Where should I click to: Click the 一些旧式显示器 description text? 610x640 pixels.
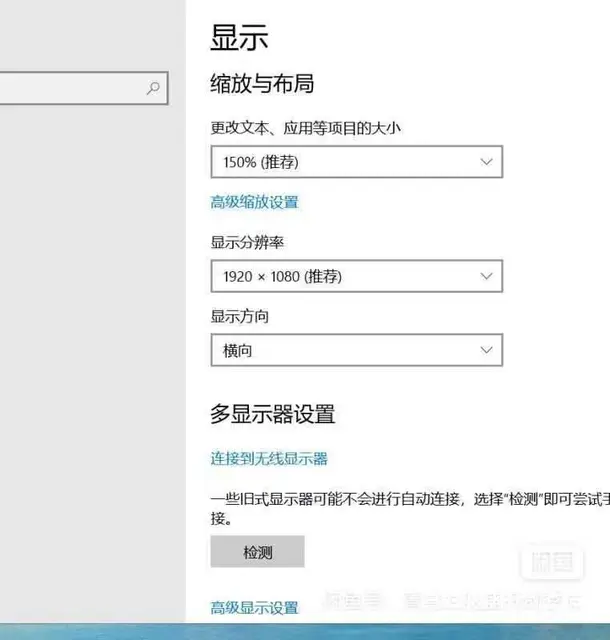coord(410,509)
